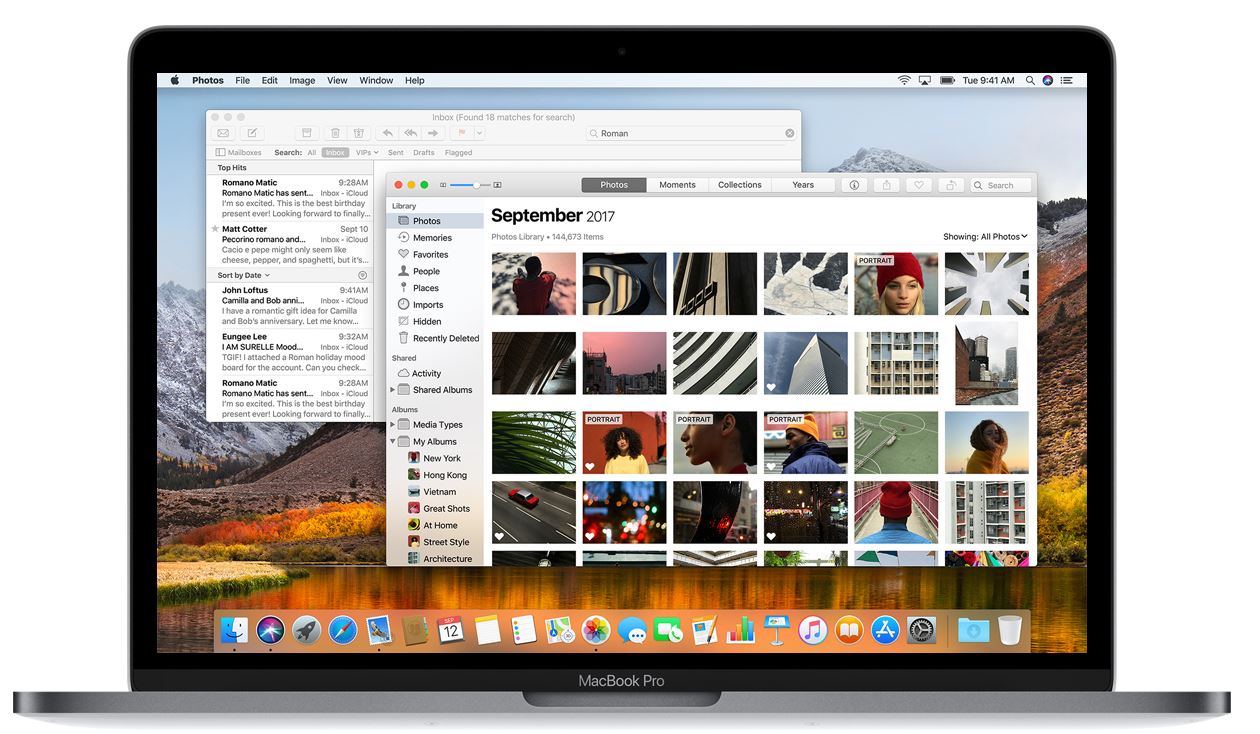
Task: Switch to the Collections tab
Action: pyautogui.click(x=740, y=185)
